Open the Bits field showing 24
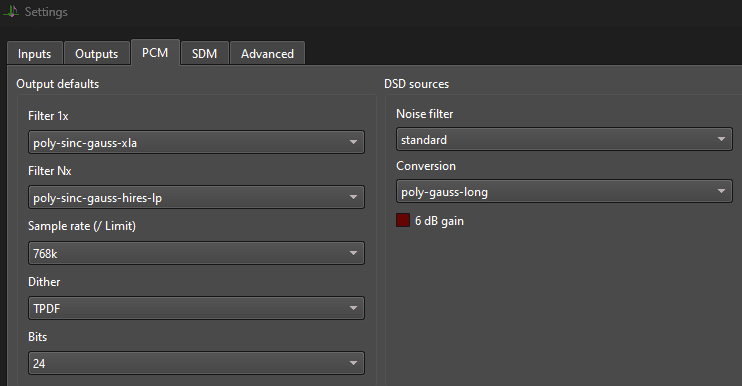The width and height of the screenshot is (742, 386). point(196,363)
